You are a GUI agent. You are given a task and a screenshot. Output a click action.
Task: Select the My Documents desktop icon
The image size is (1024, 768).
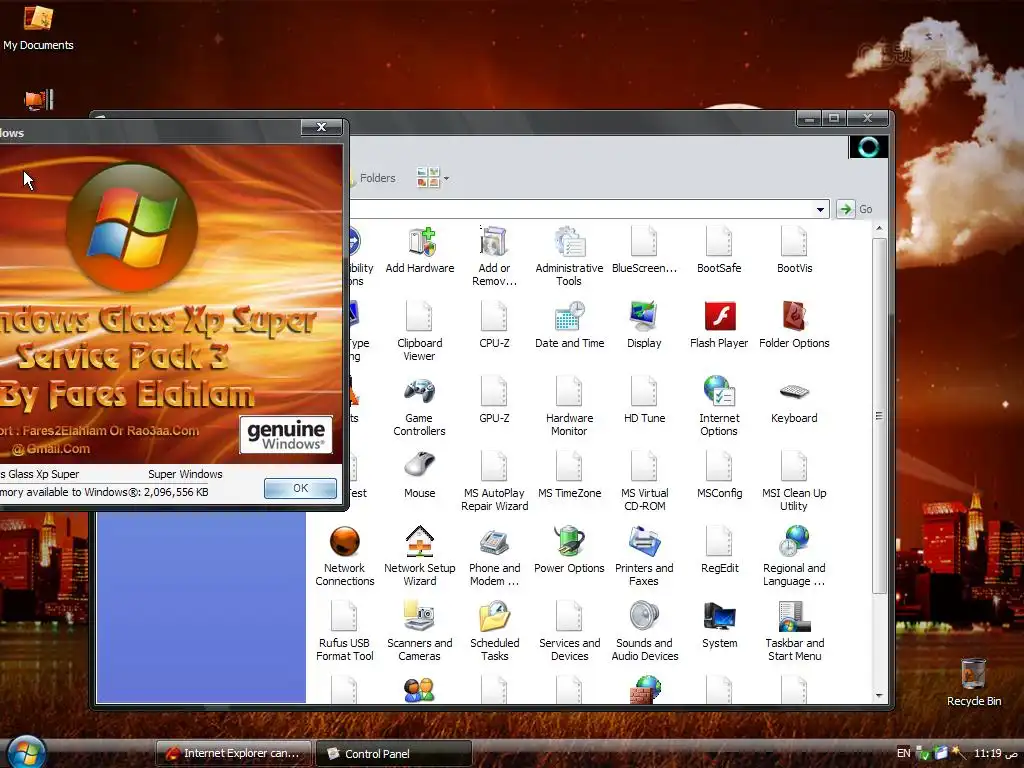pyautogui.click(x=38, y=27)
